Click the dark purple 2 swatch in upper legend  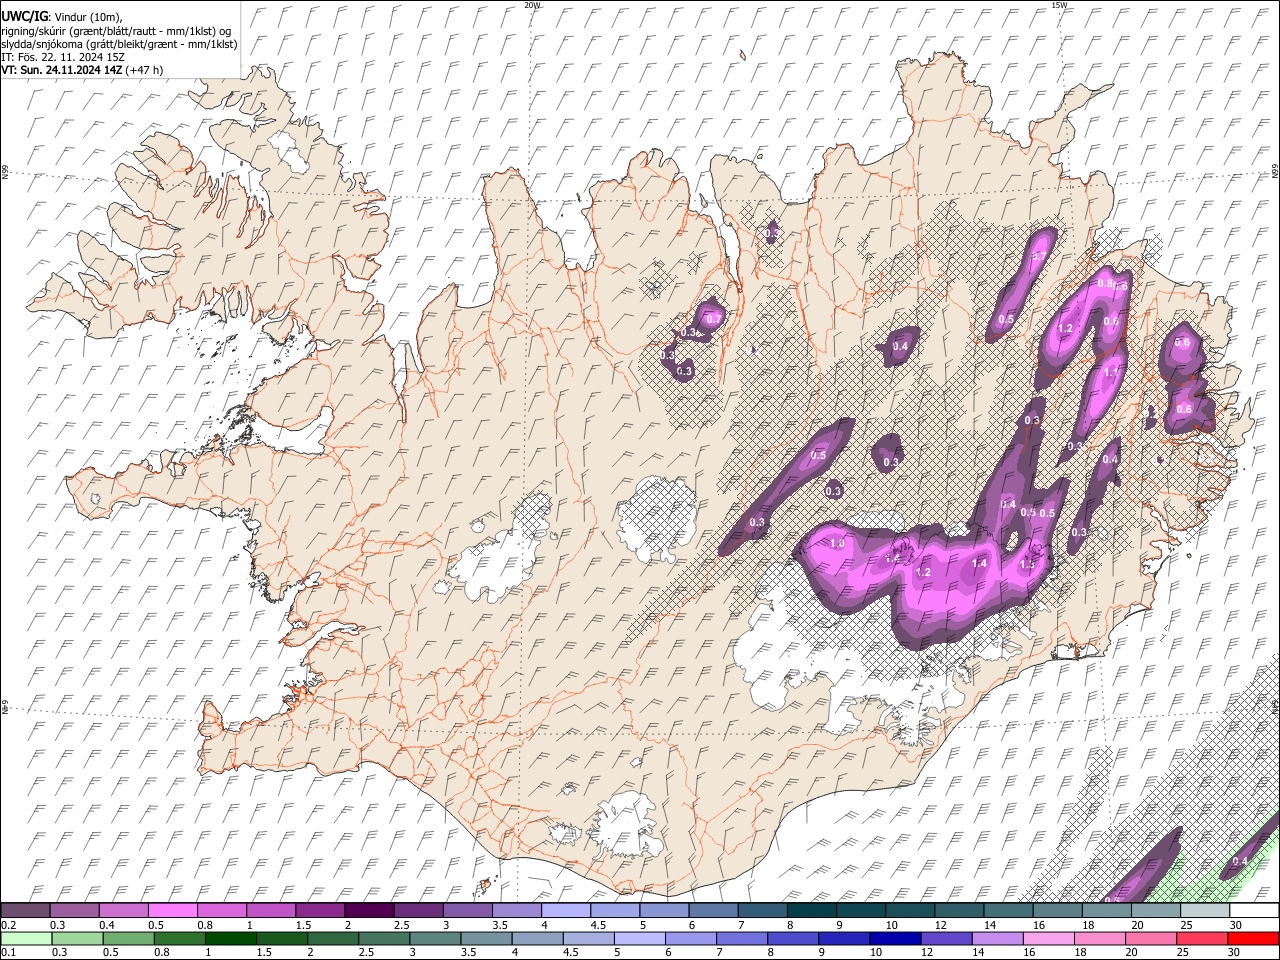click(x=369, y=910)
